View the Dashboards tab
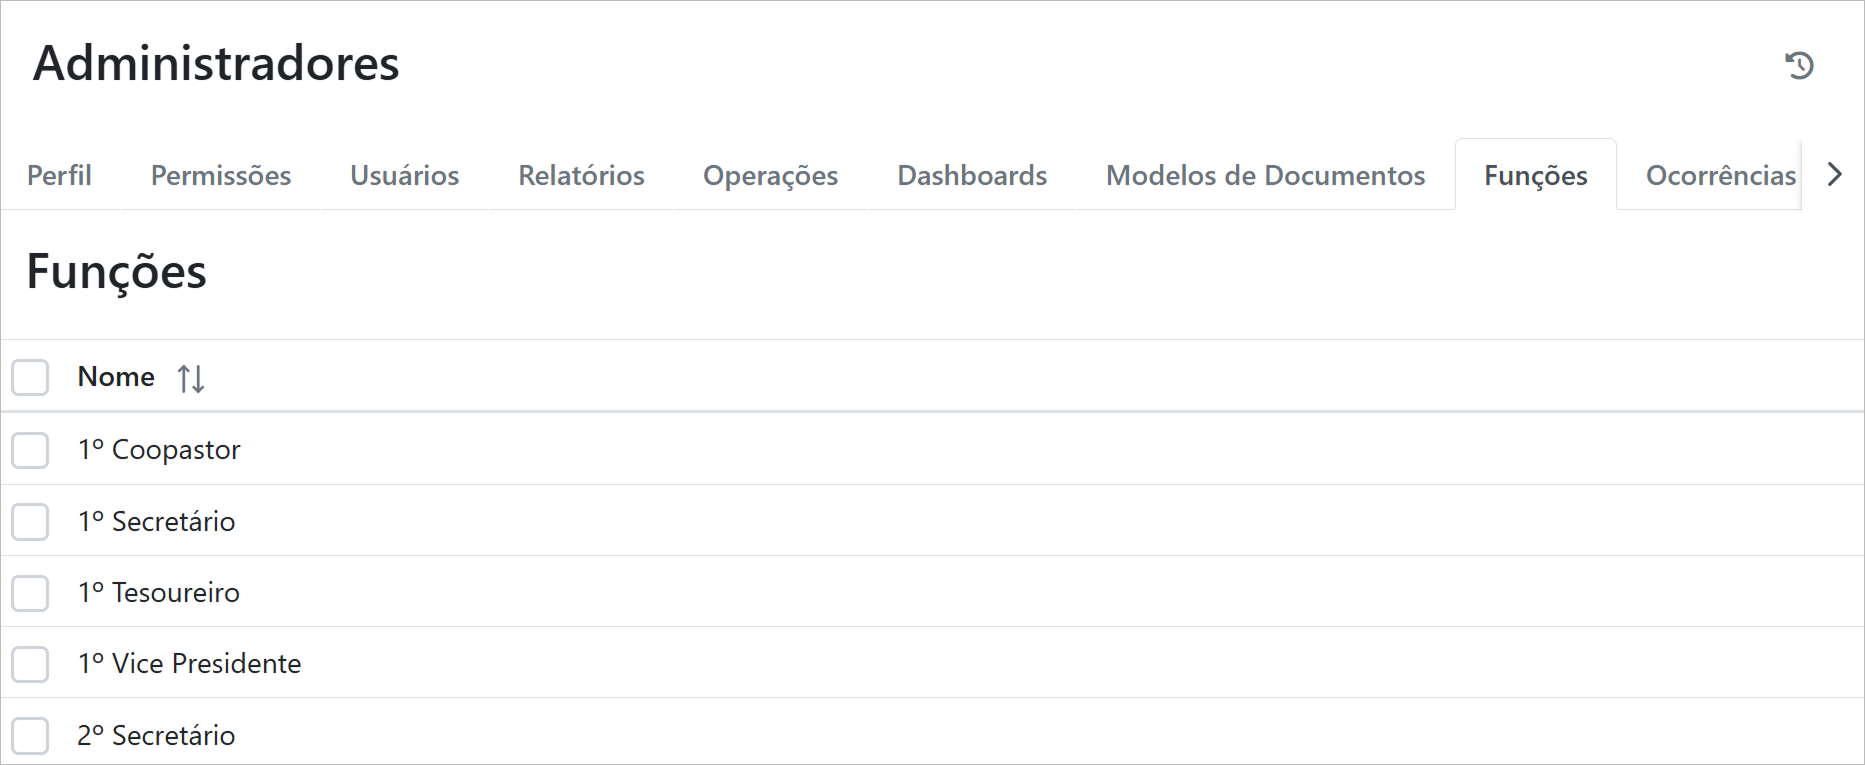Viewport: 1865px width, 765px height. pos(972,176)
